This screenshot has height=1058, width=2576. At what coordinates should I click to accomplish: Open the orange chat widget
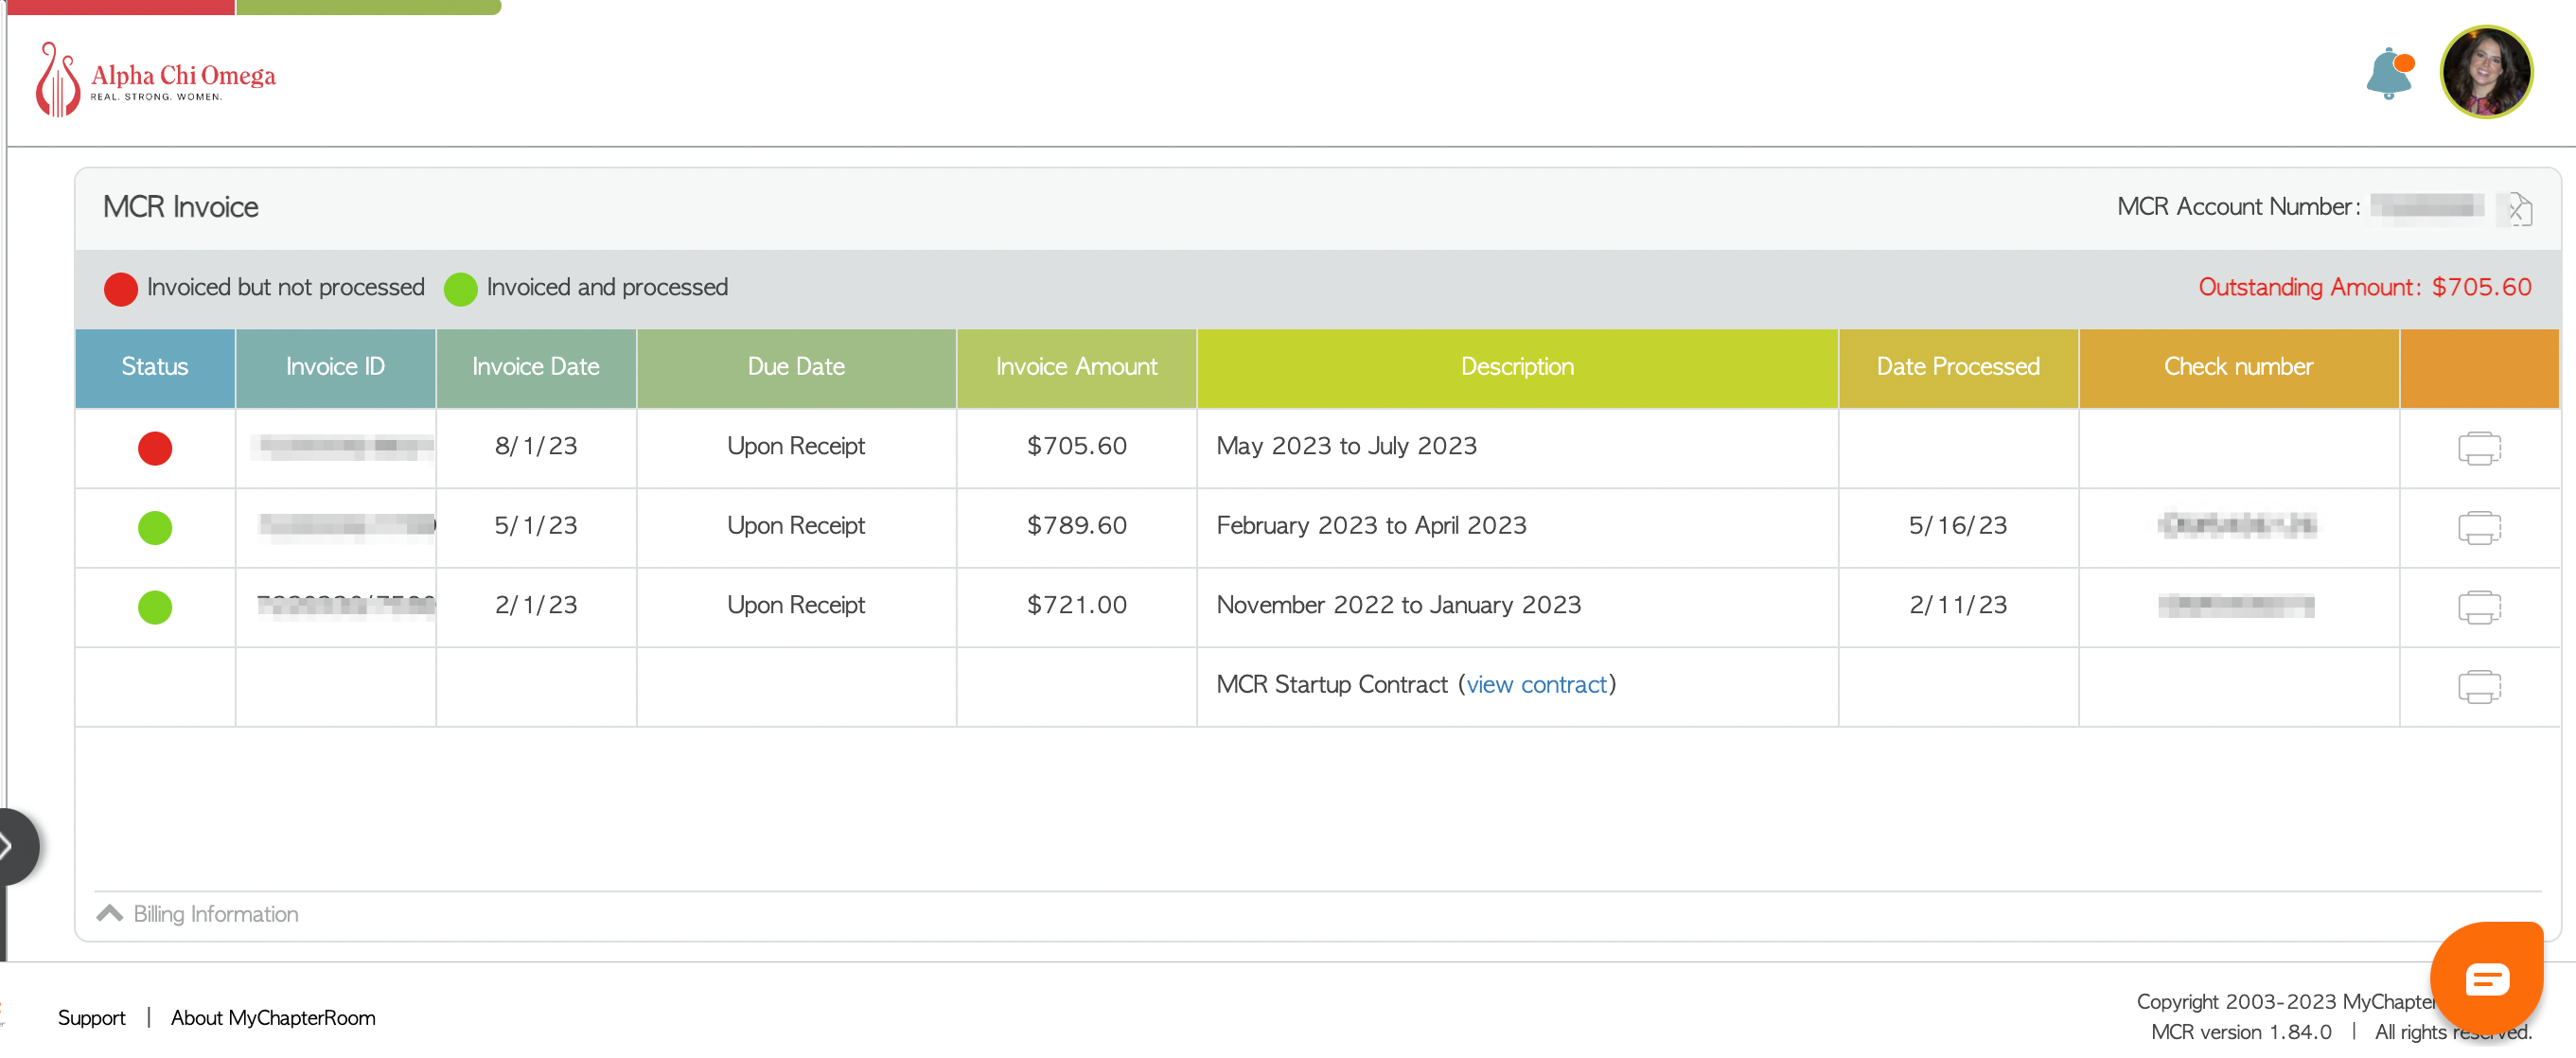point(2485,978)
